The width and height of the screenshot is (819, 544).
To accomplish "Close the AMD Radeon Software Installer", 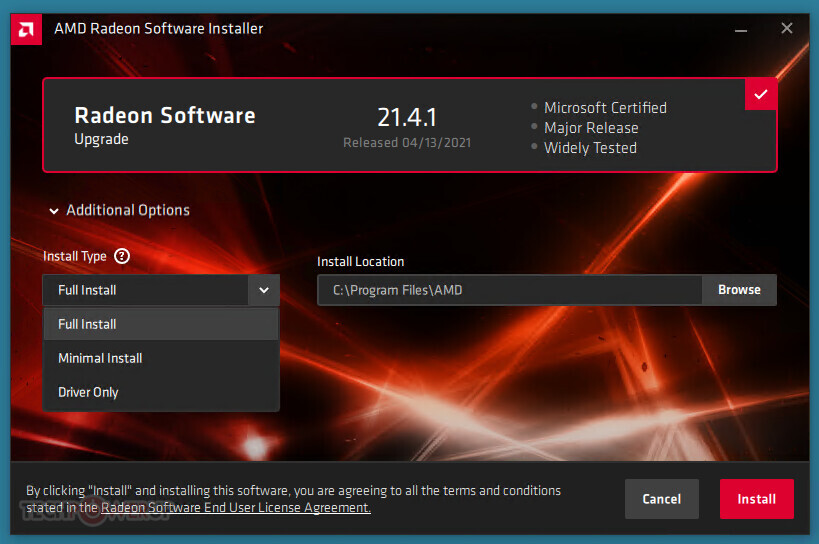I will [787, 28].
